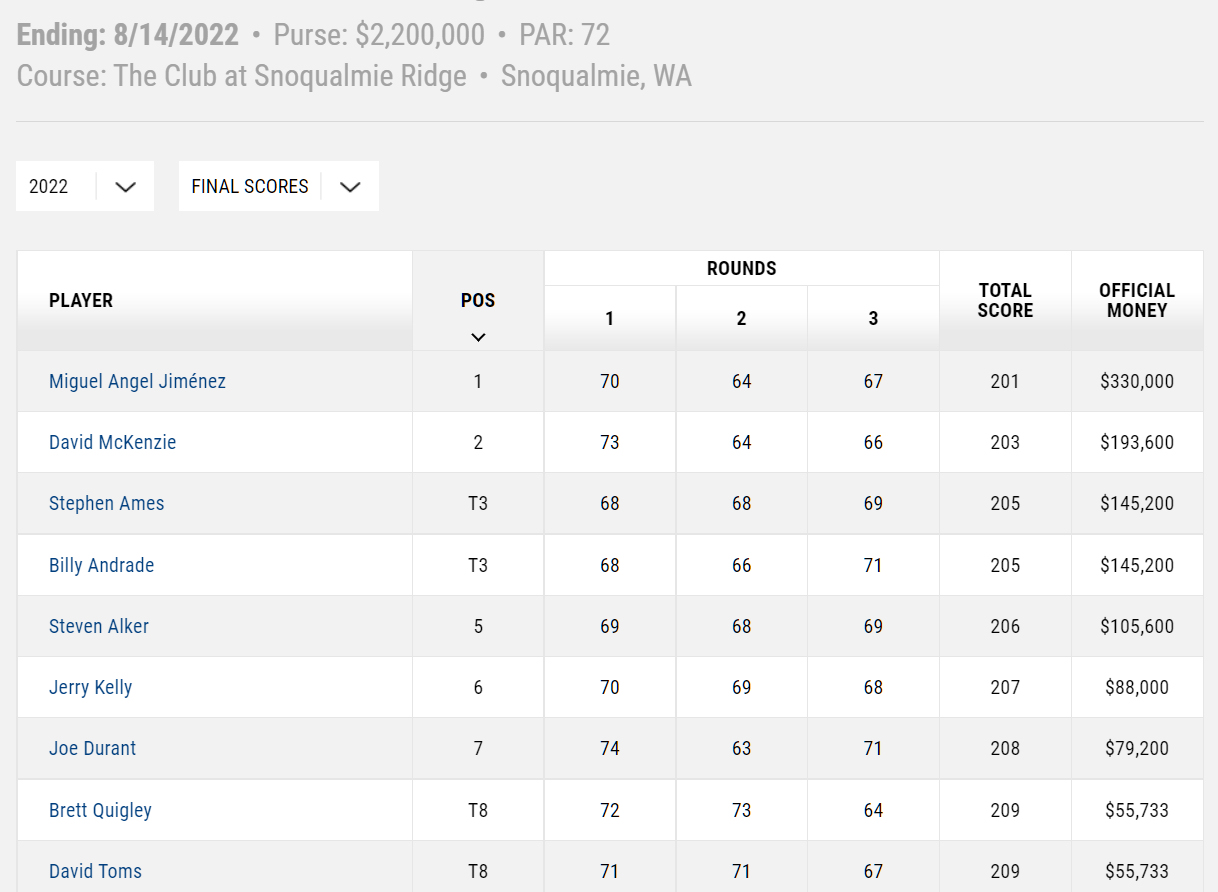Viewport: 1218px width, 892px height.
Task: Click the TOTAL SCORE column header
Action: point(1005,300)
